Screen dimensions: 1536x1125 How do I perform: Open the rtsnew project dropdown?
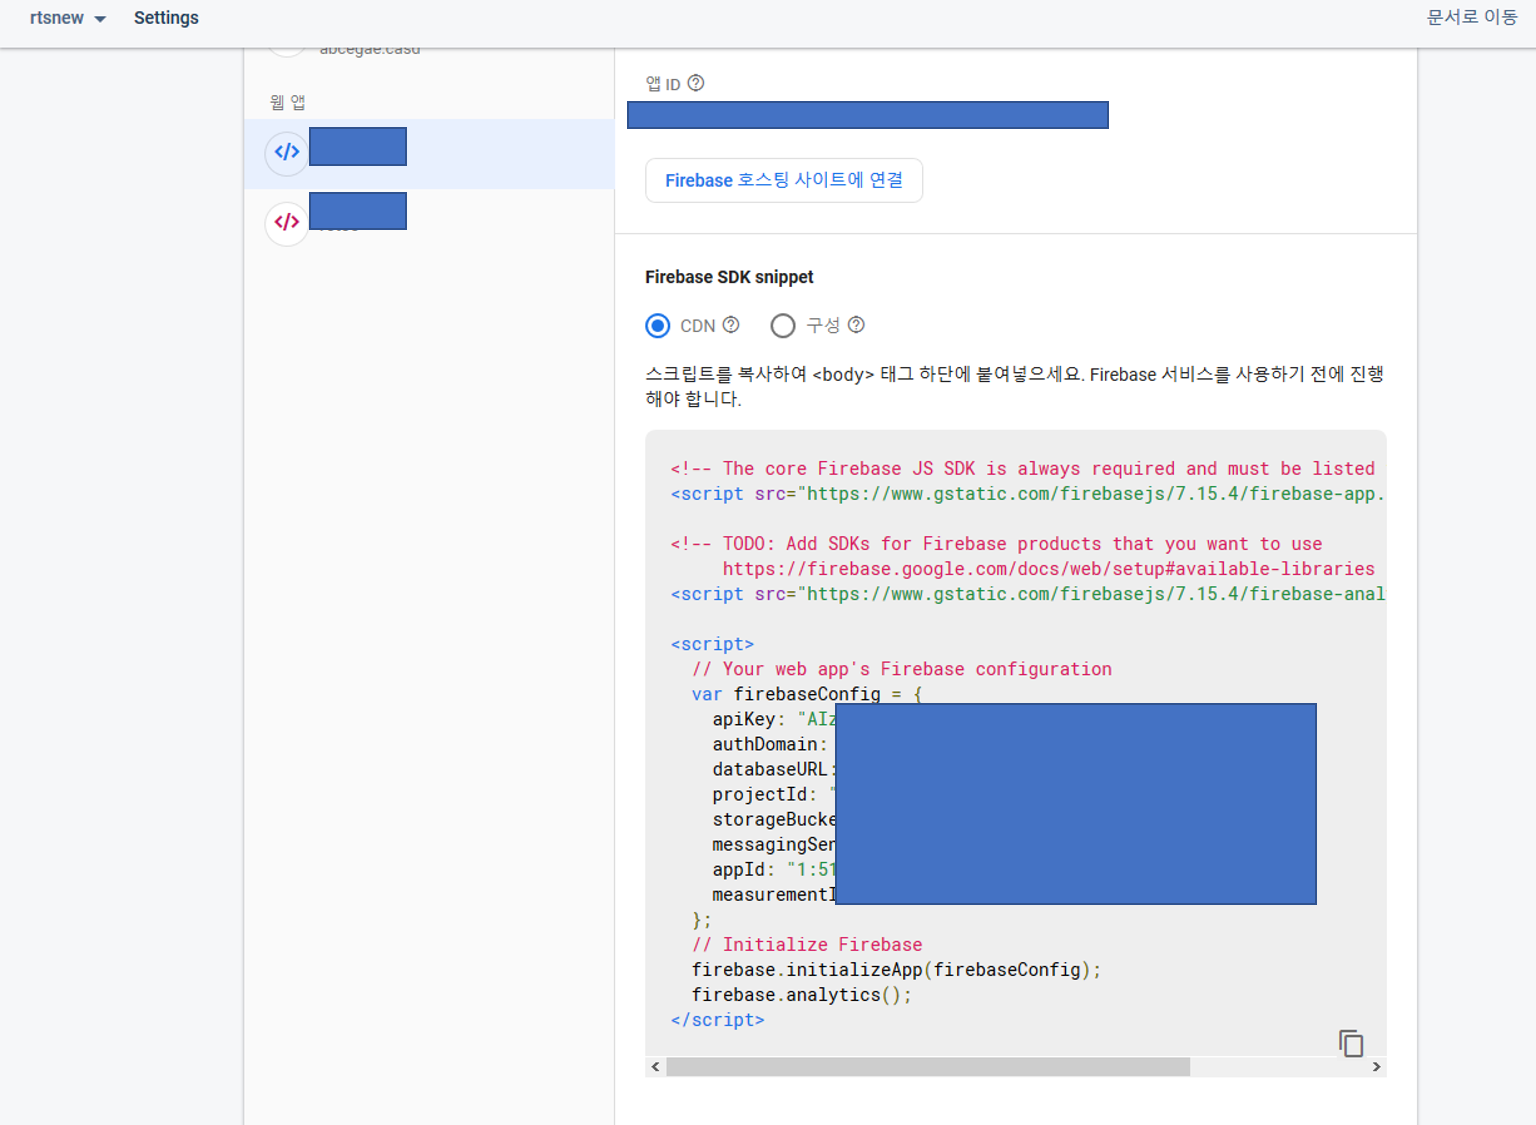coord(68,18)
